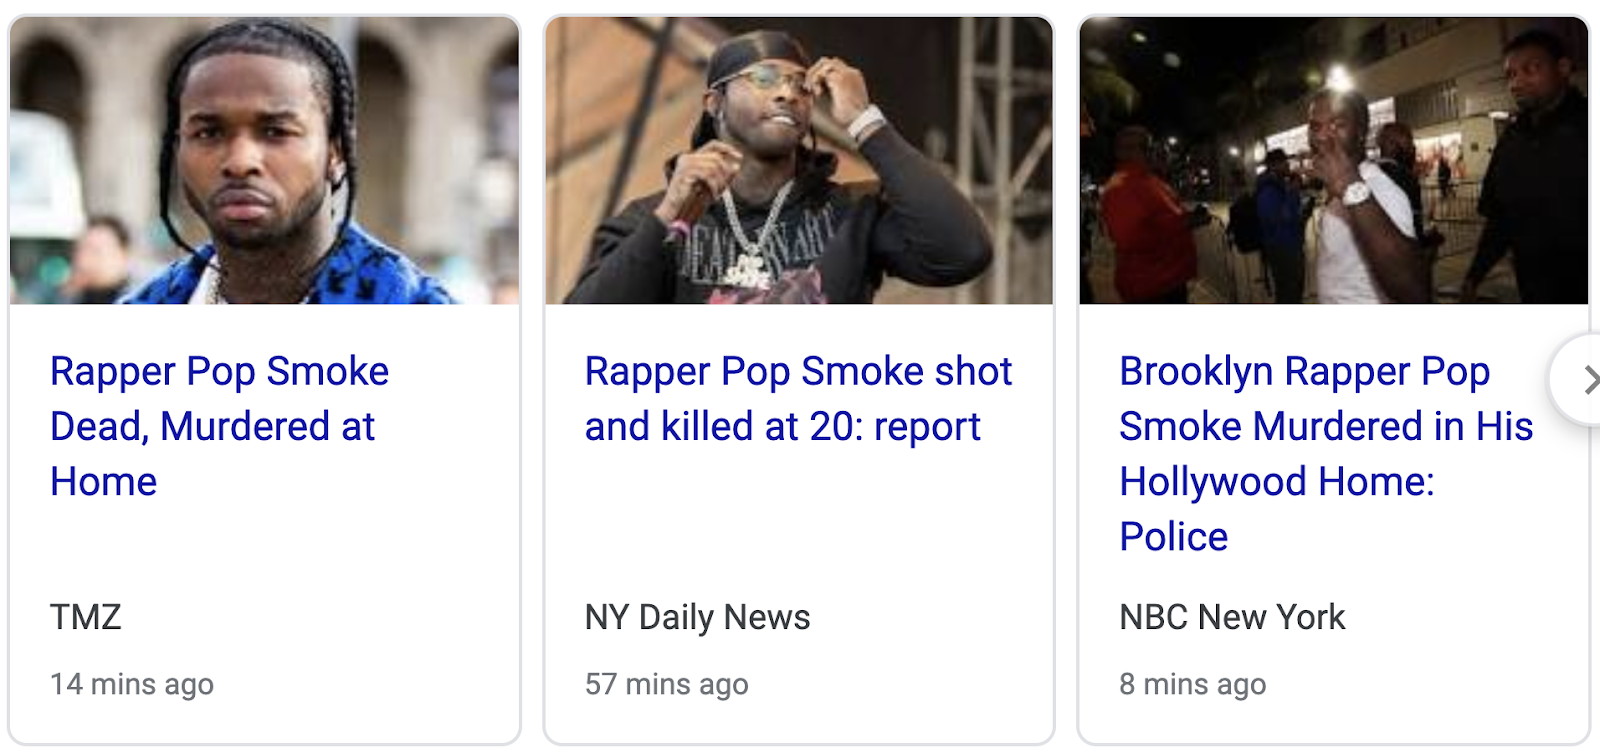This screenshot has width=1600, height=753.
Task: Open the thumbnail of man in blue jacket
Action: coord(265,160)
